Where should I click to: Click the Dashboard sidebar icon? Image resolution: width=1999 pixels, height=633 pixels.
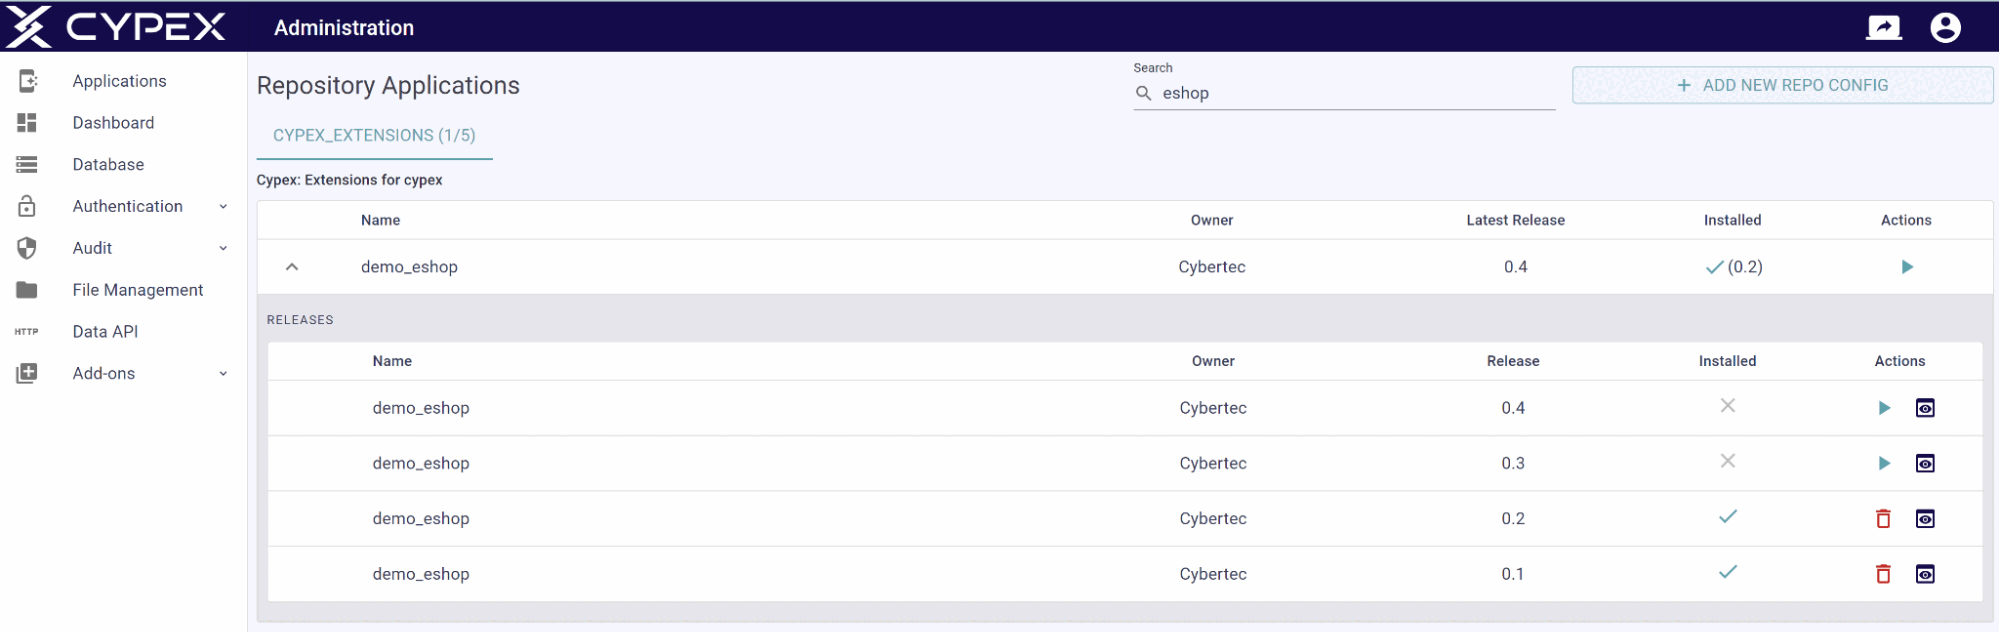click(x=27, y=123)
